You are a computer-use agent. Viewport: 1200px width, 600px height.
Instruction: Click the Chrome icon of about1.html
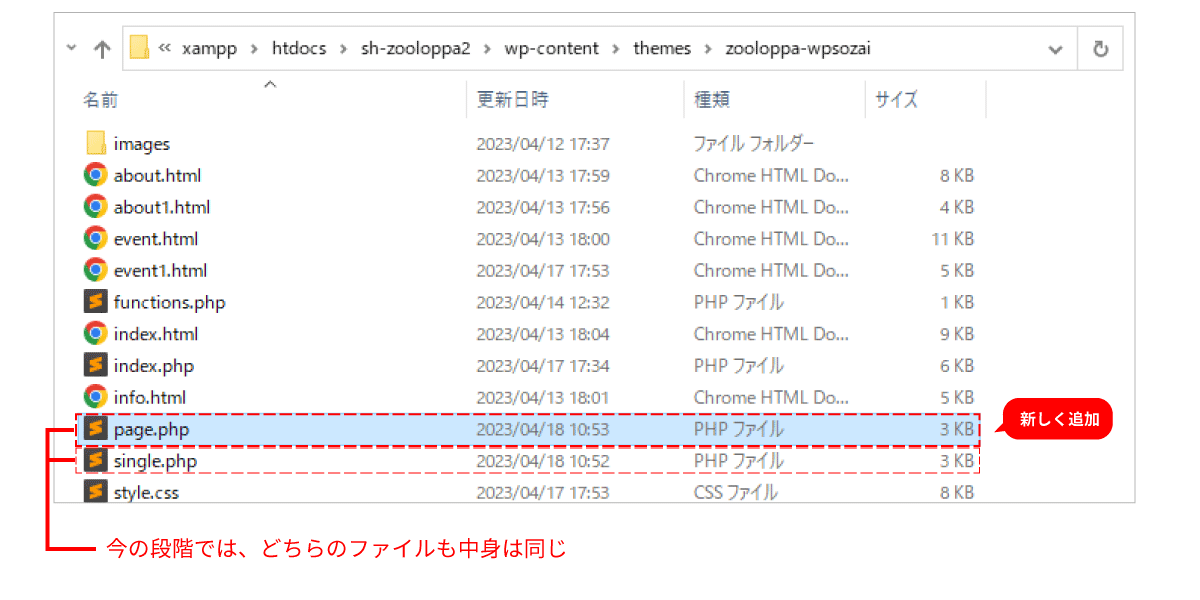coord(96,207)
